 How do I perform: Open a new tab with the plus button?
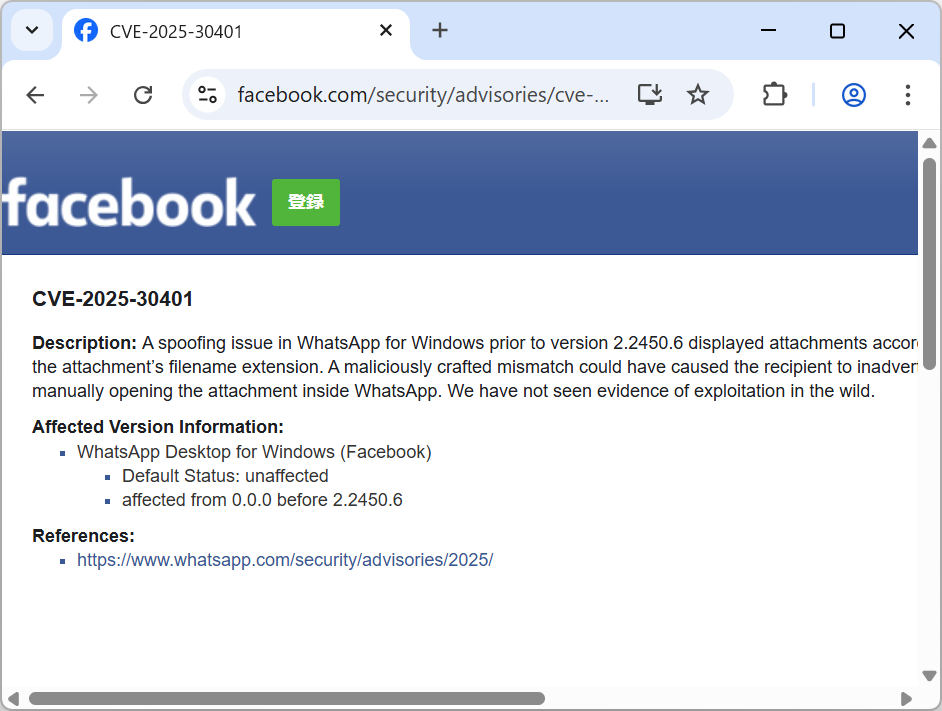click(x=440, y=30)
